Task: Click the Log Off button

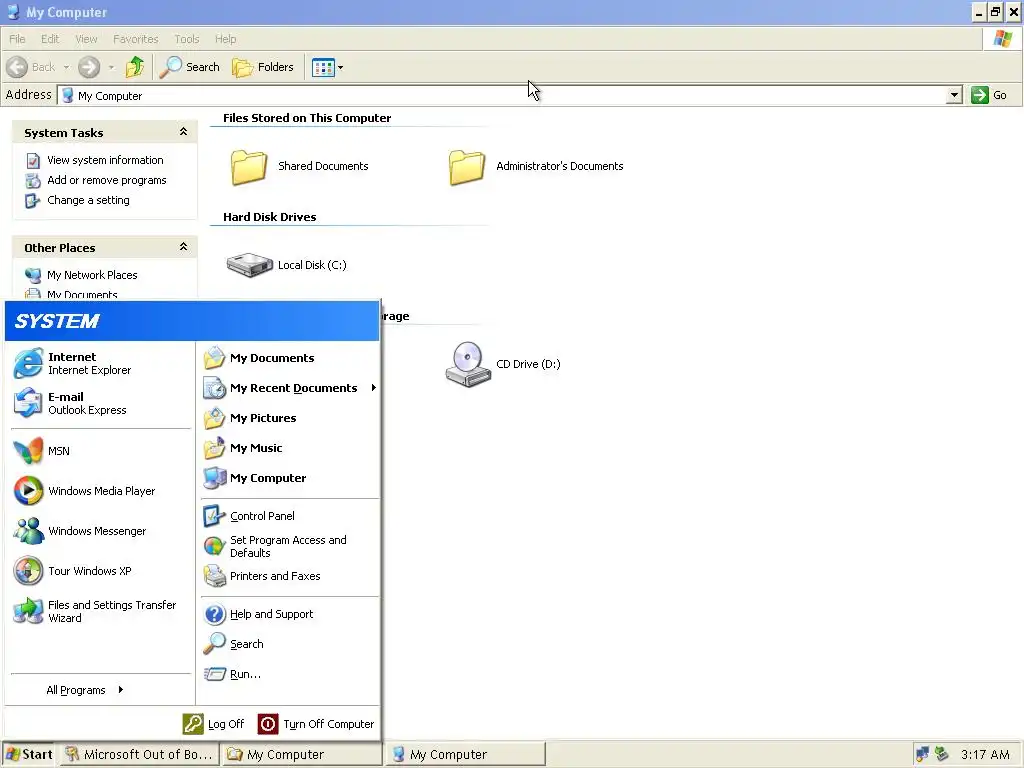Action: (214, 724)
